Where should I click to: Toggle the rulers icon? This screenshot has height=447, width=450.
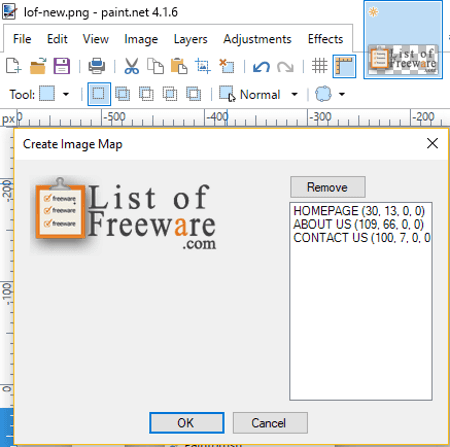pos(344,66)
